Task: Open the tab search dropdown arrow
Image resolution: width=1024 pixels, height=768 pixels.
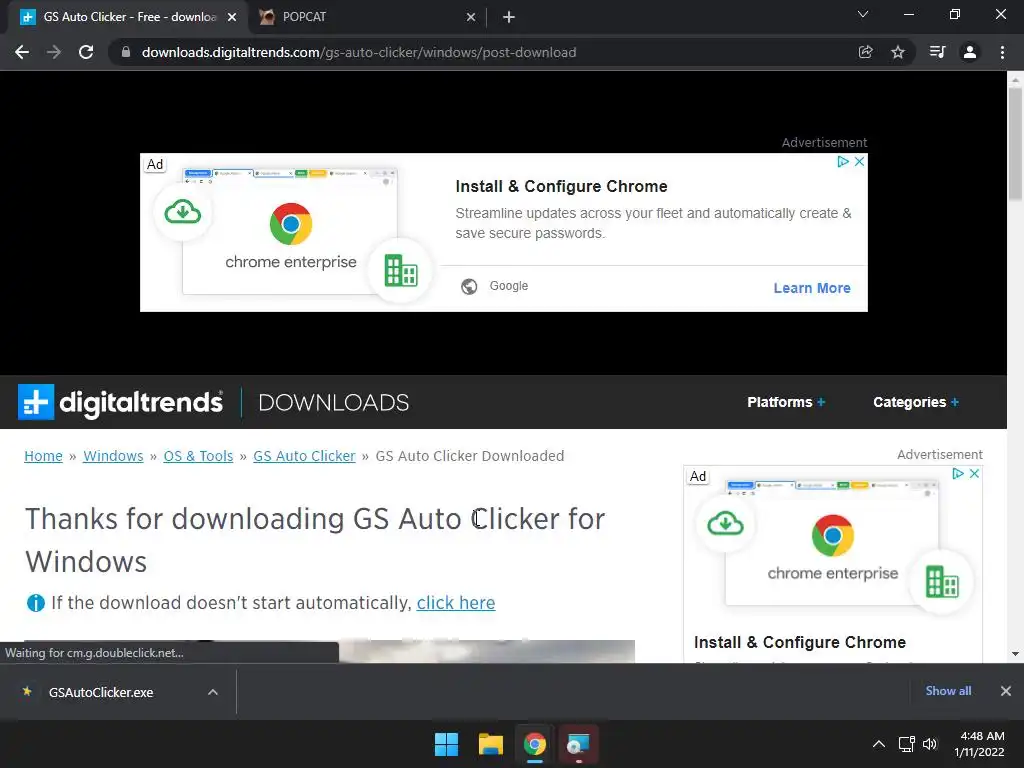Action: point(863,14)
